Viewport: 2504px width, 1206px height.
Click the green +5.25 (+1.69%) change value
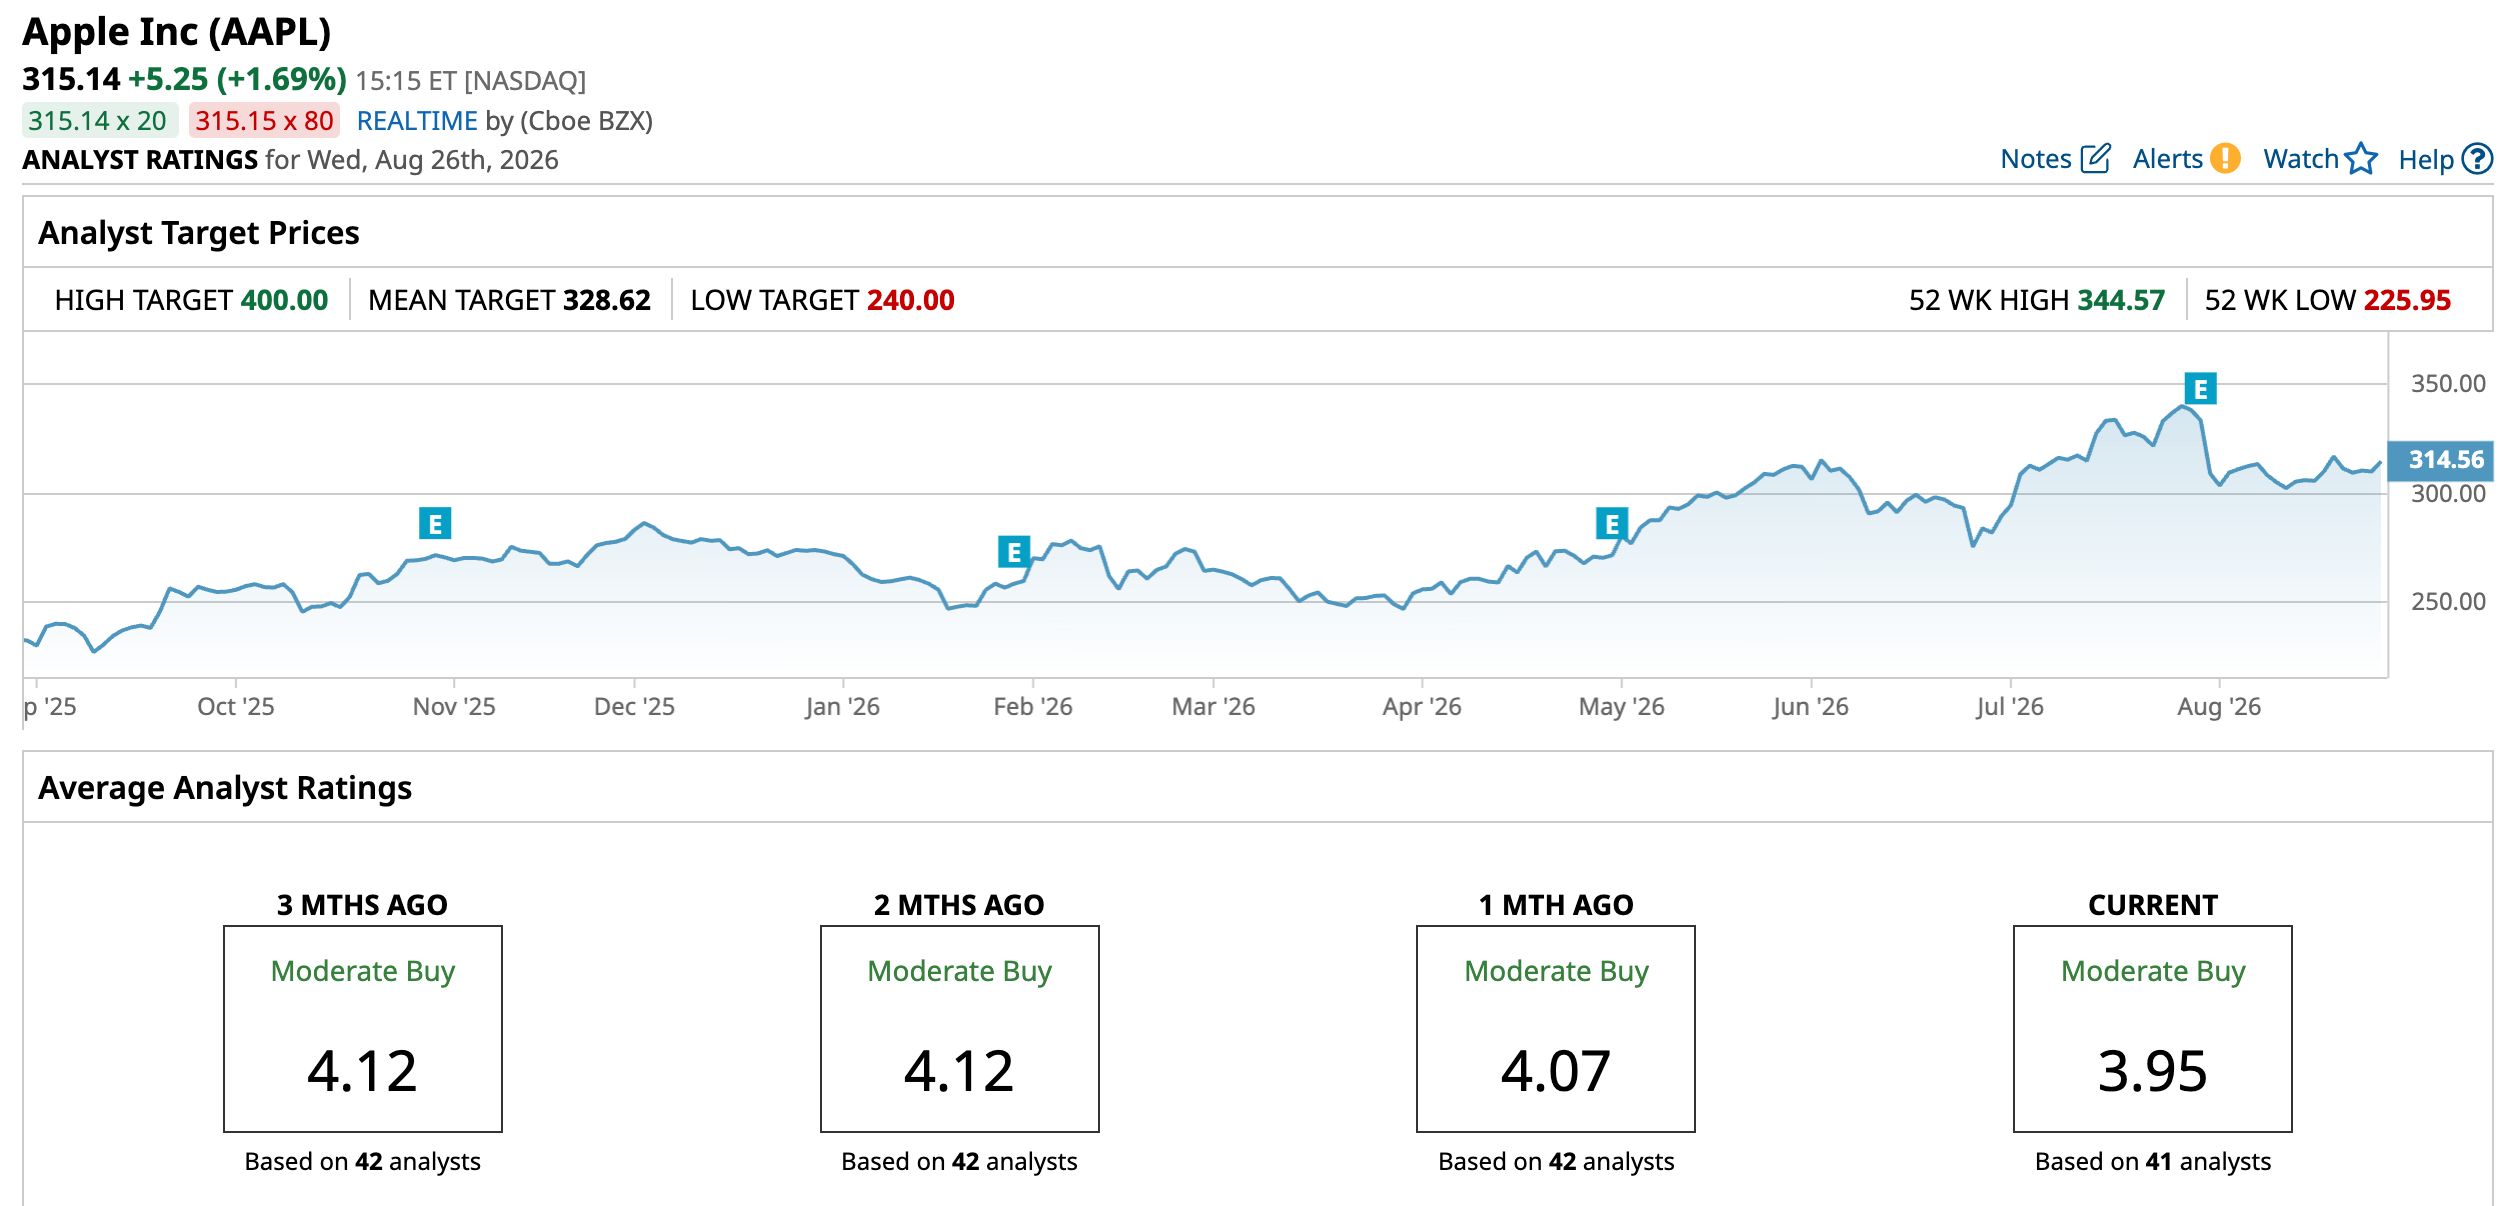tap(237, 79)
